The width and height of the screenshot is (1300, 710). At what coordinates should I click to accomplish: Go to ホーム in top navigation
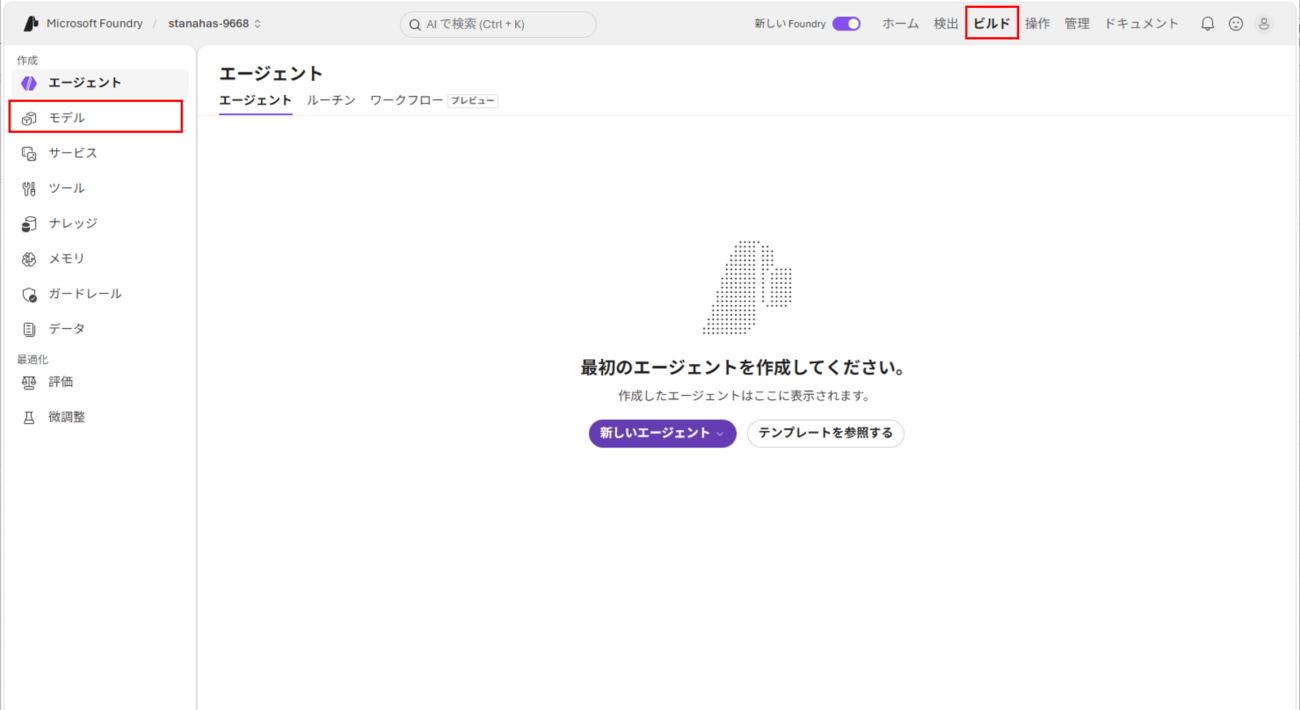[x=900, y=23]
